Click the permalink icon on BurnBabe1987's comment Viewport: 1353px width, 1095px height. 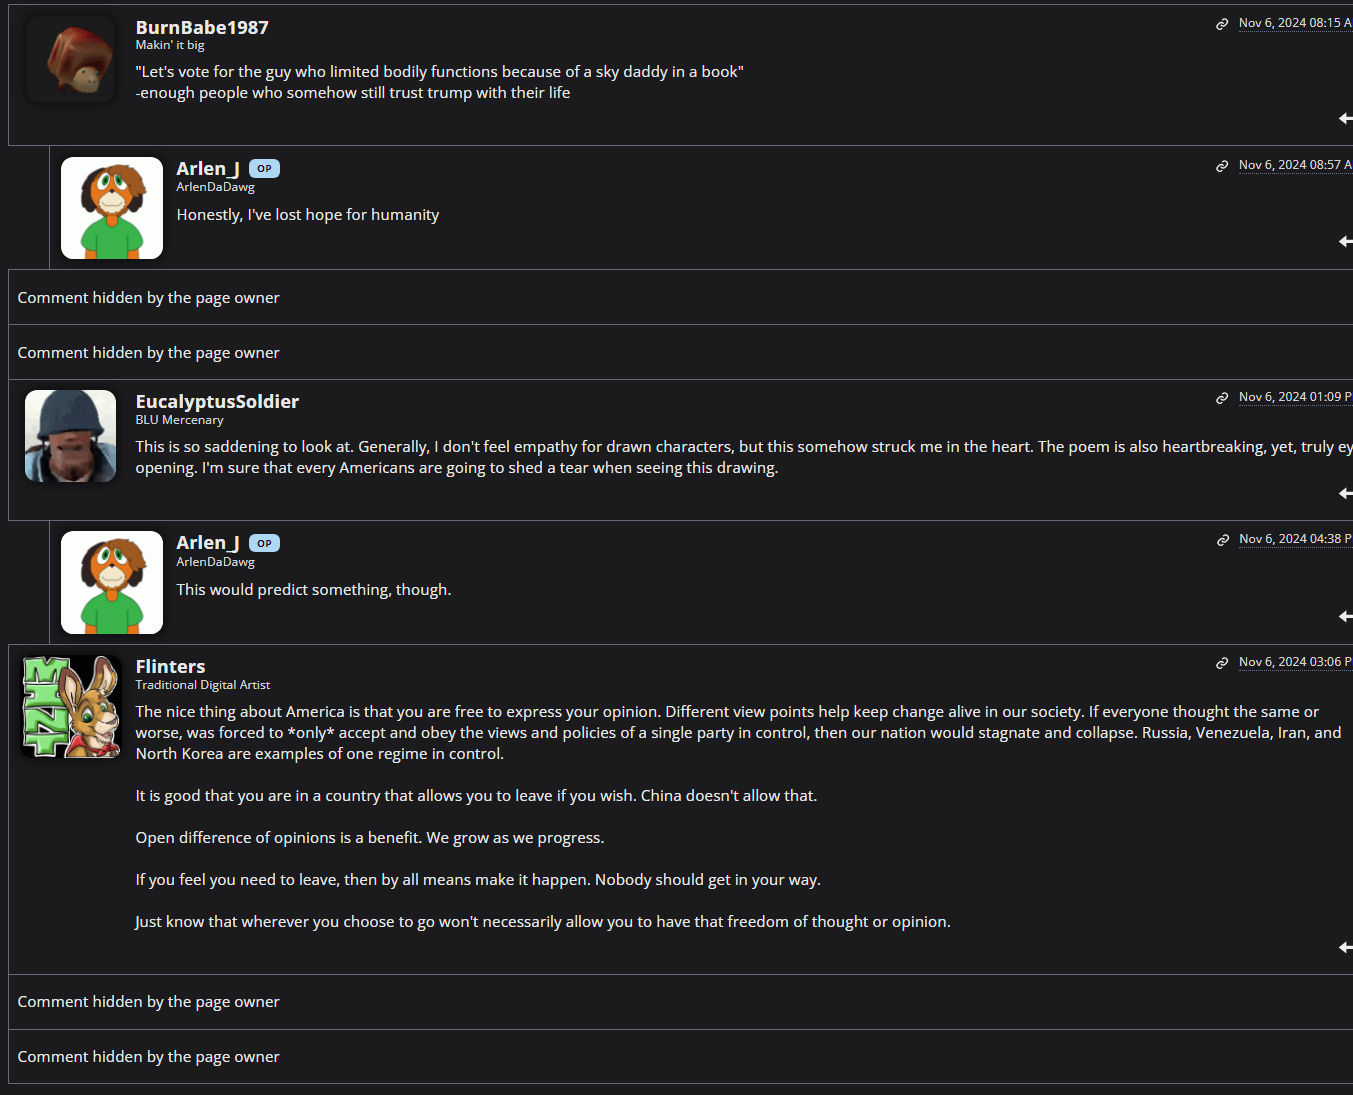coord(1222,24)
